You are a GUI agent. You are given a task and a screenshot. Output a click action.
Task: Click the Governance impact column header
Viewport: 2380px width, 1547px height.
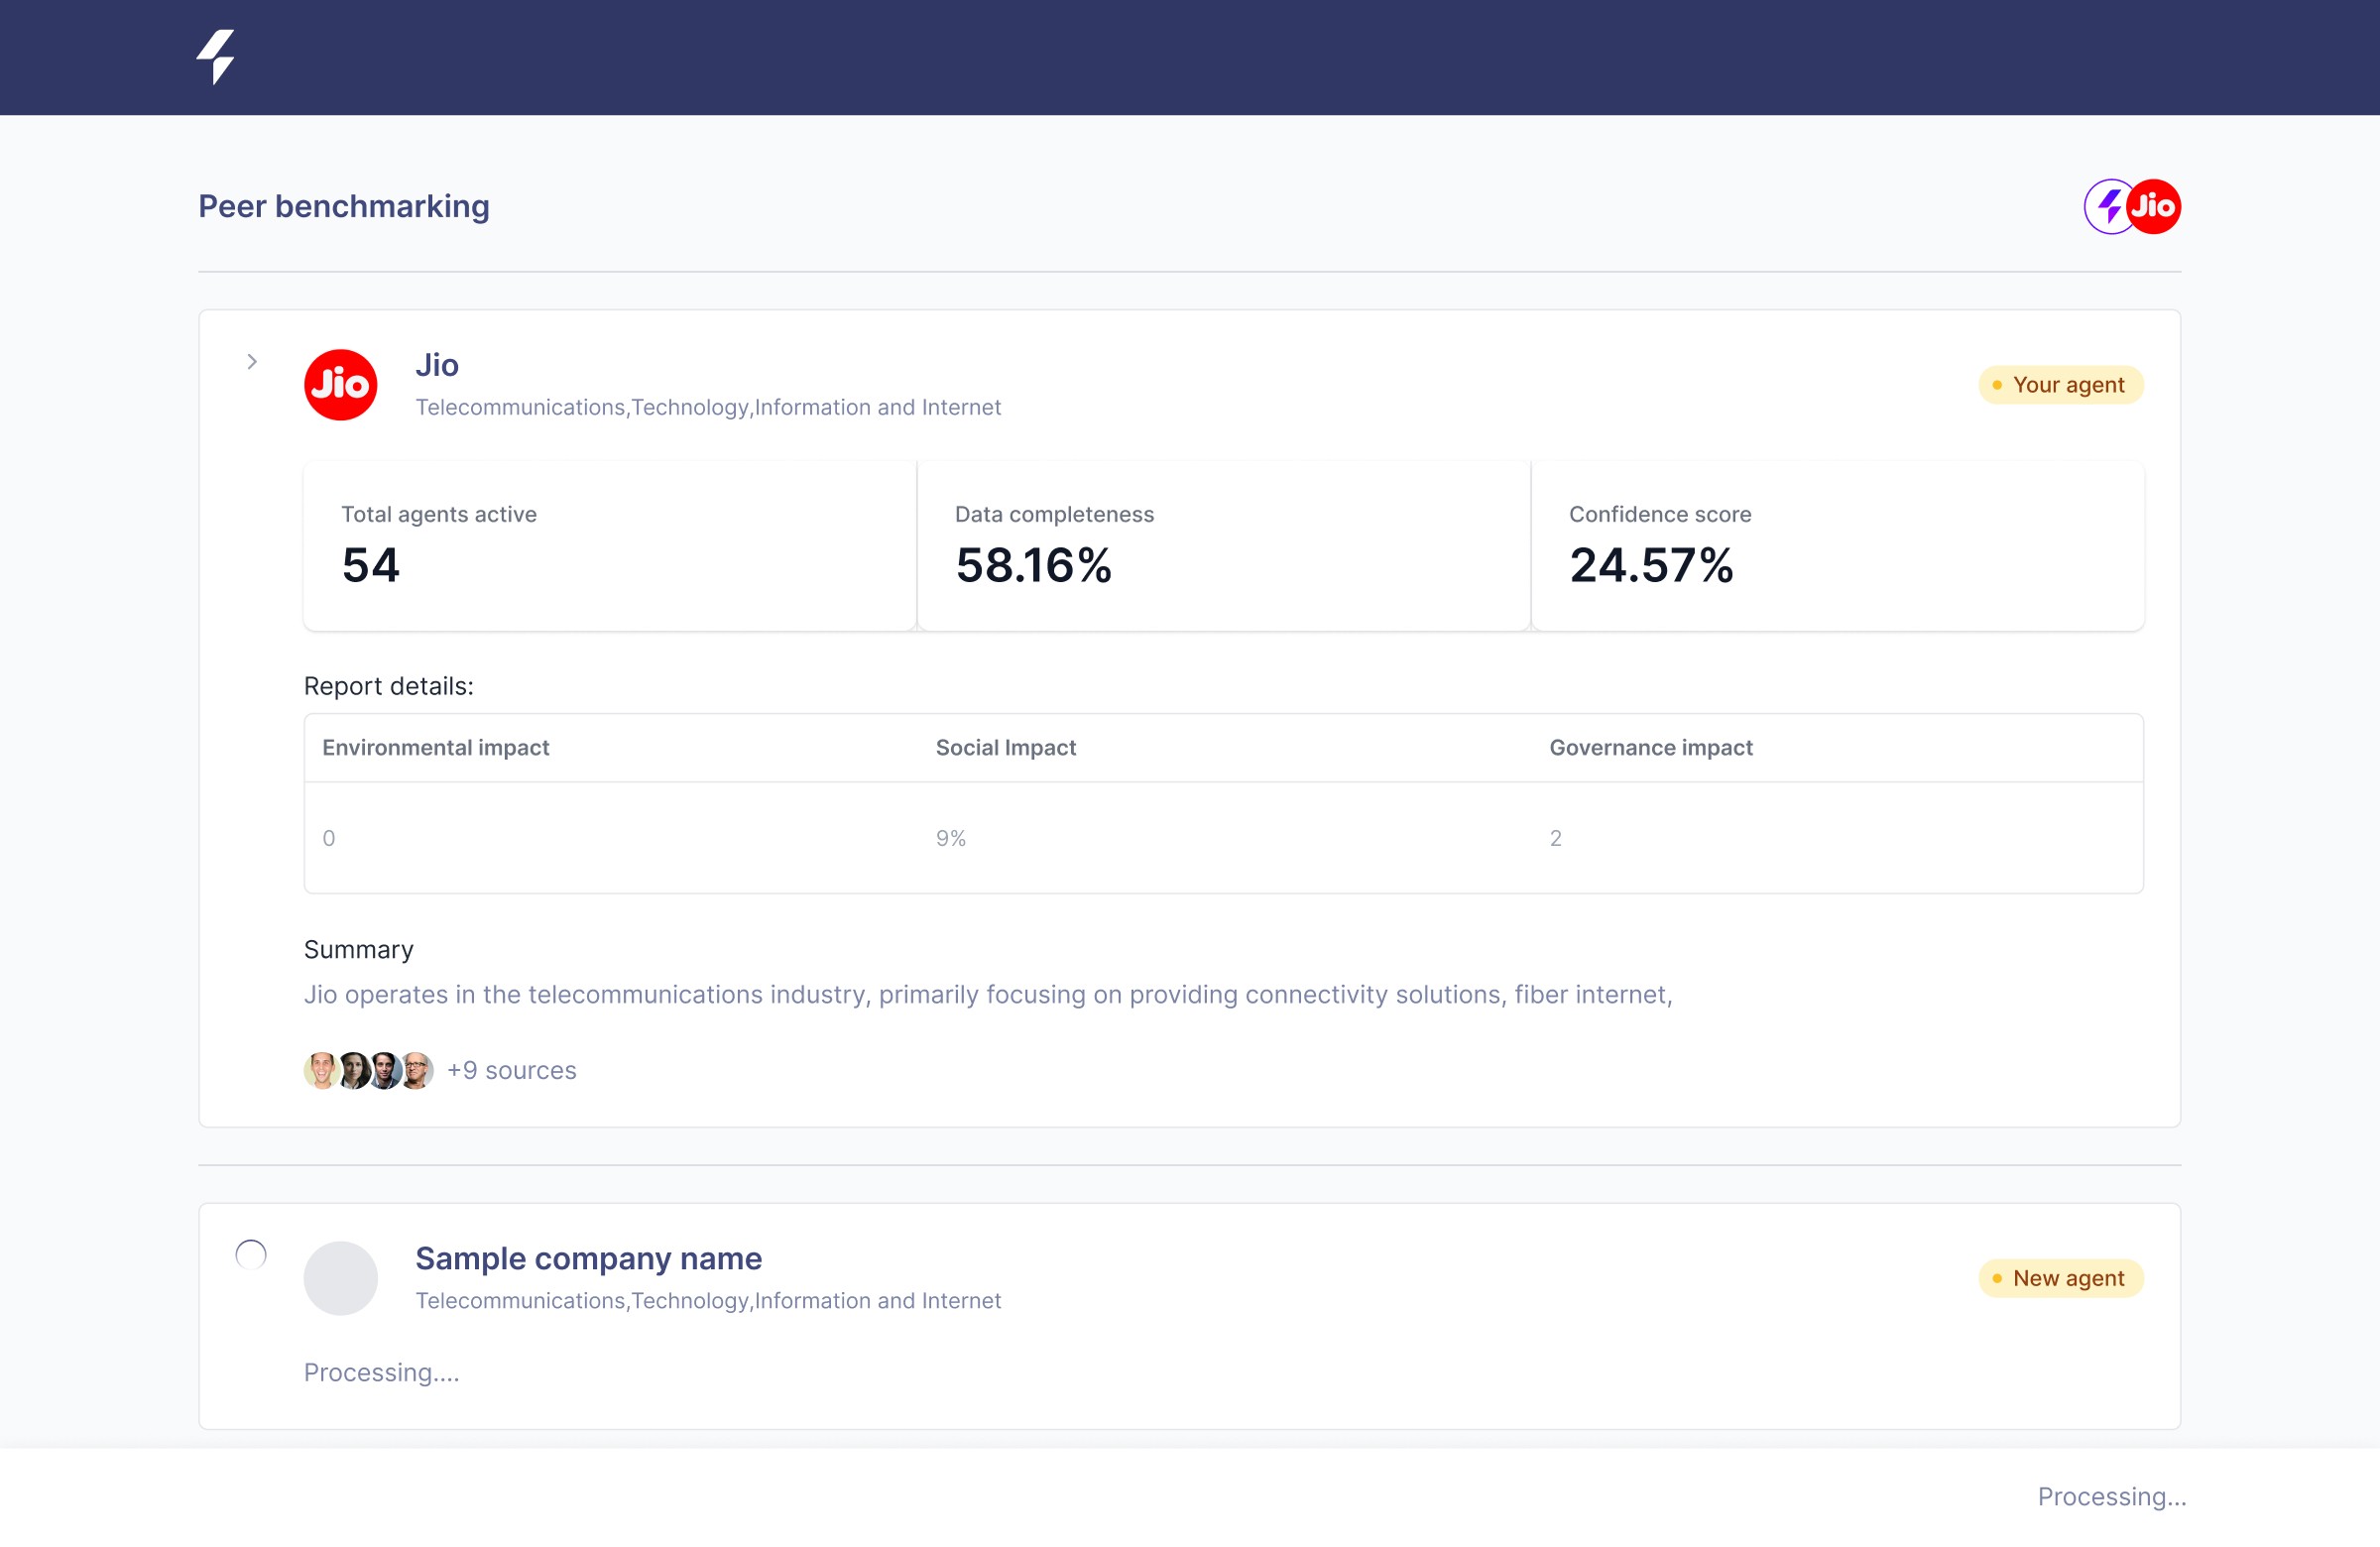point(1650,748)
